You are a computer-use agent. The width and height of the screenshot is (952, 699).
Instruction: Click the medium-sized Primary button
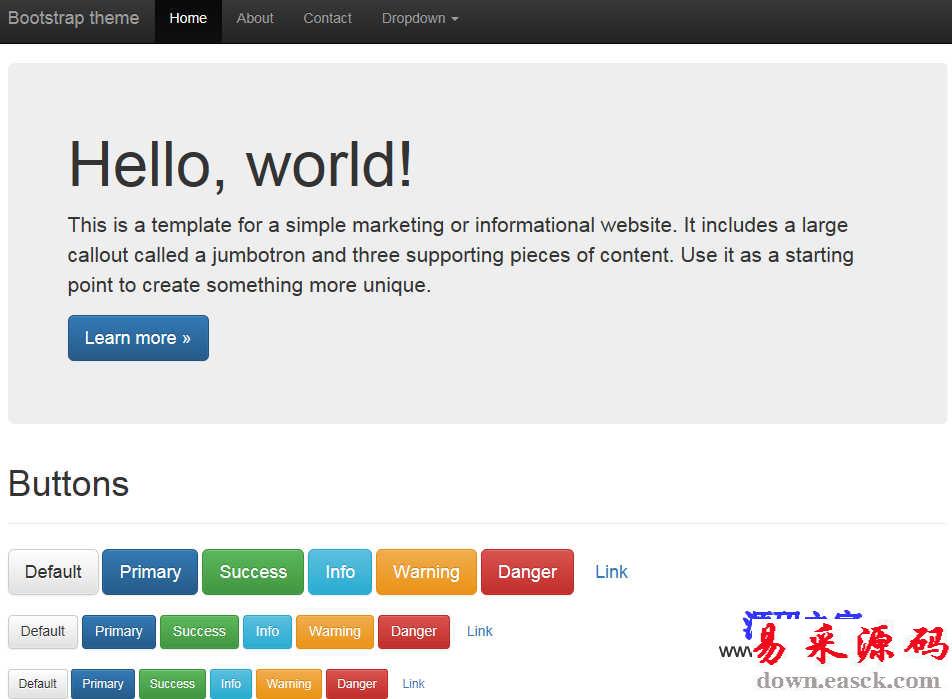(x=119, y=631)
